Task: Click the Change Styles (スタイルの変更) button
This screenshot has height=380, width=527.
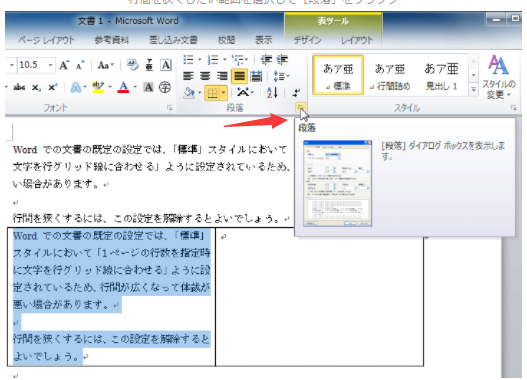Action: click(498, 77)
